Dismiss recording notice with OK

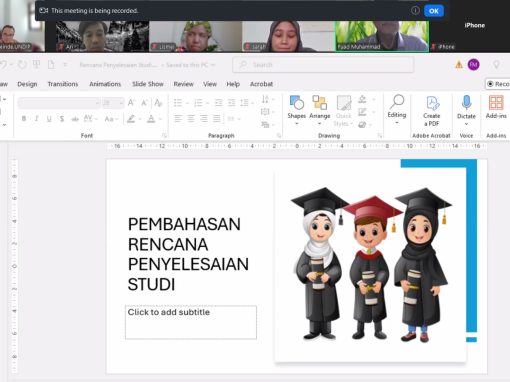point(434,11)
